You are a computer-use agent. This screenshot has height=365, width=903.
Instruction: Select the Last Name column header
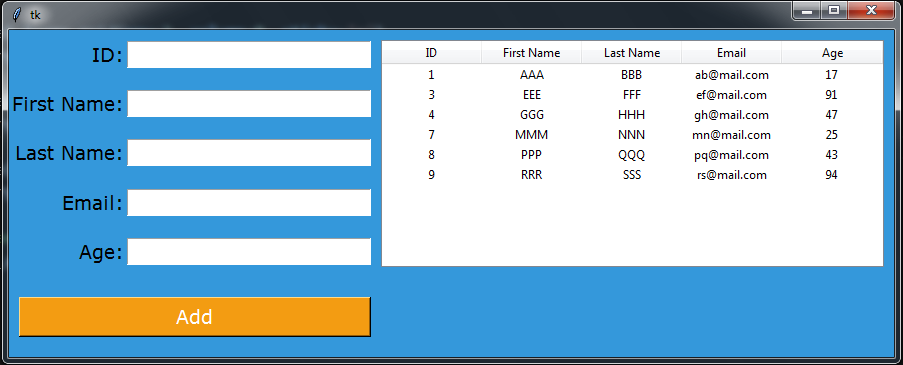pyautogui.click(x=632, y=53)
